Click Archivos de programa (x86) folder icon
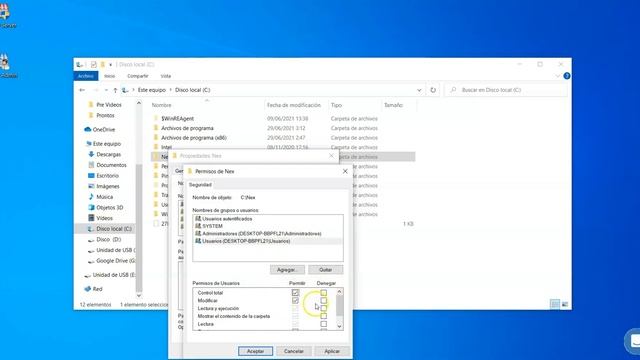Screen dimensions: 640x360 click(x=156, y=138)
